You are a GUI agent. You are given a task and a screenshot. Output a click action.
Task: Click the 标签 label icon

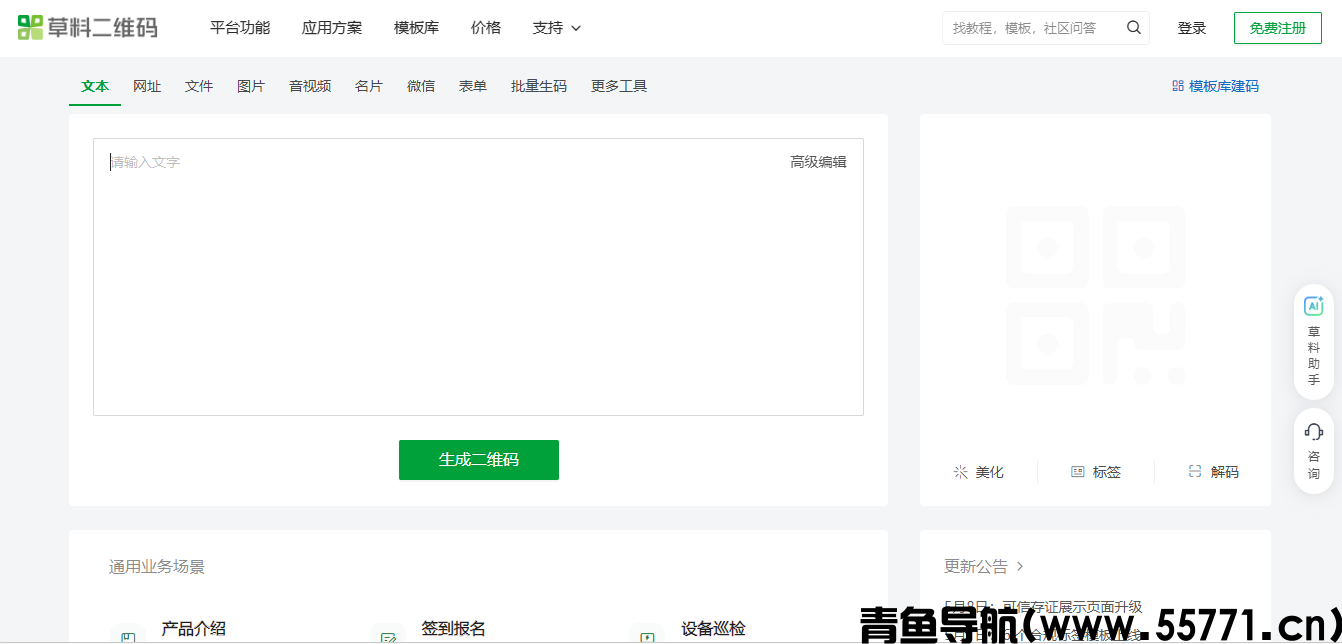(x=1077, y=472)
